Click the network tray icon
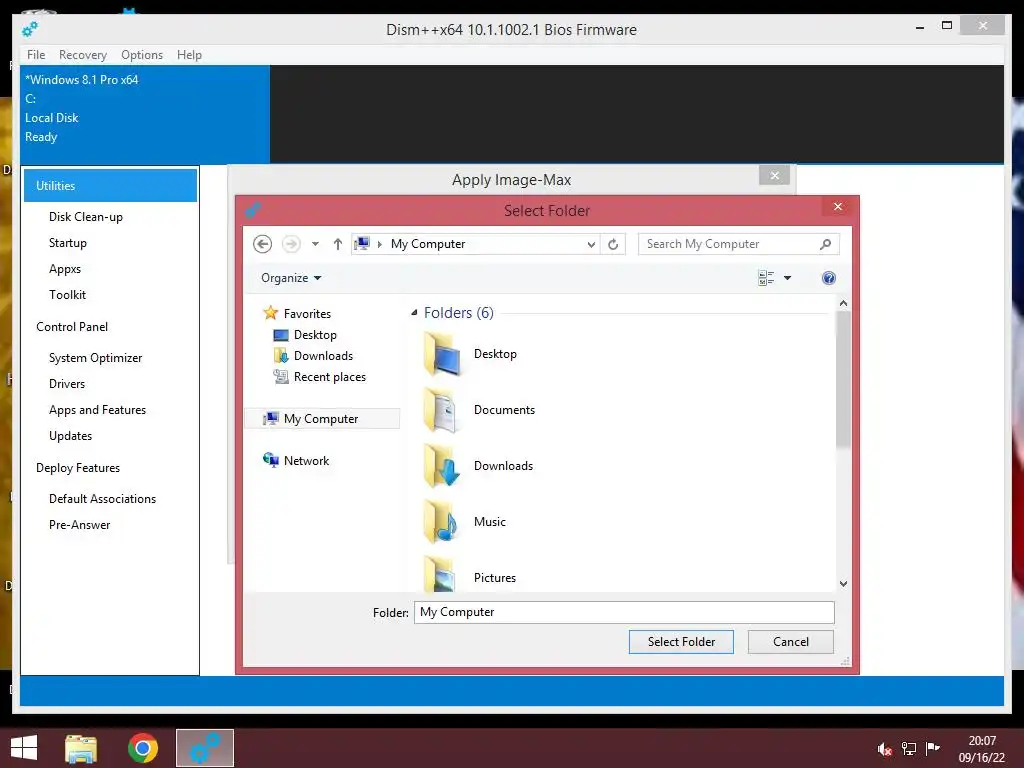This screenshot has height=768, width=1024. [909, 748]
